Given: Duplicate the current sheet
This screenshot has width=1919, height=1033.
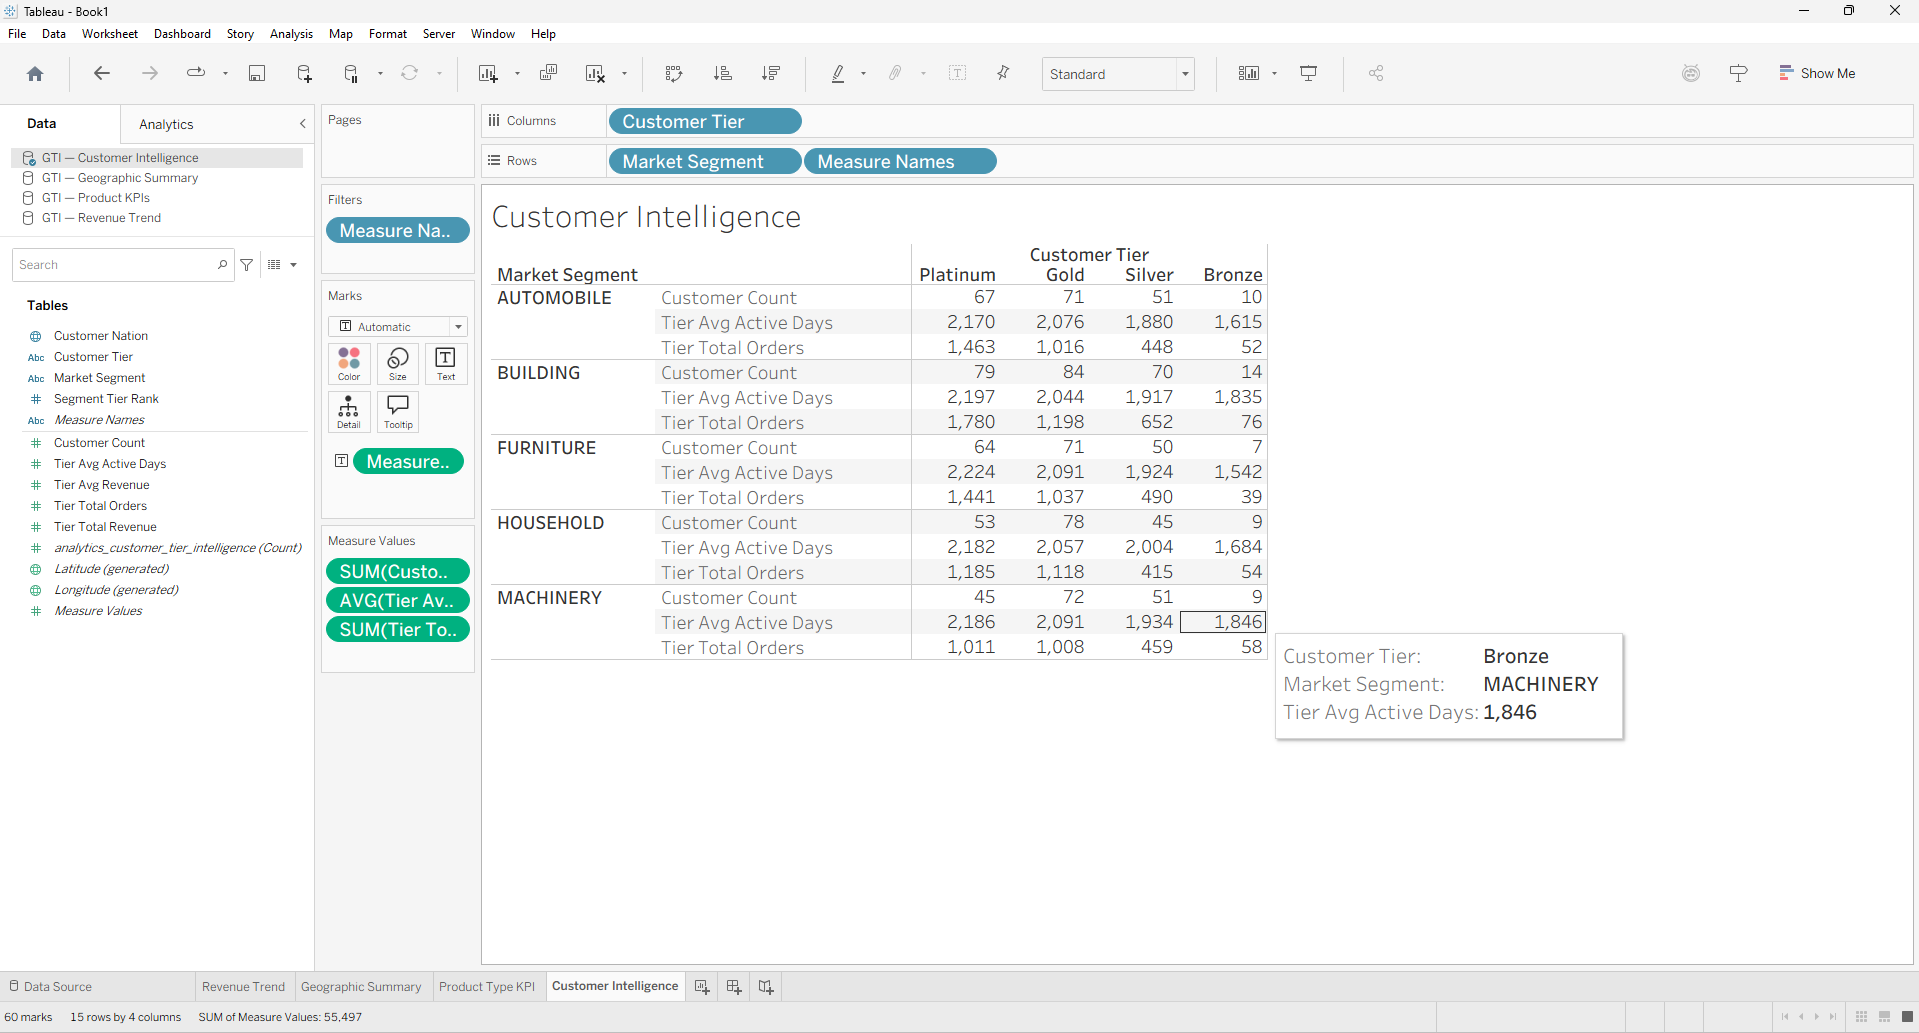Looking at the screenshot, I should click(548, 73).
